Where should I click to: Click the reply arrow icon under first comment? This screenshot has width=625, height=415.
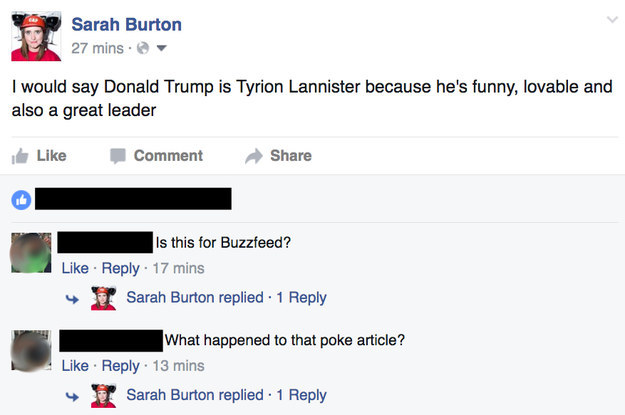click(x=73, y=298)
